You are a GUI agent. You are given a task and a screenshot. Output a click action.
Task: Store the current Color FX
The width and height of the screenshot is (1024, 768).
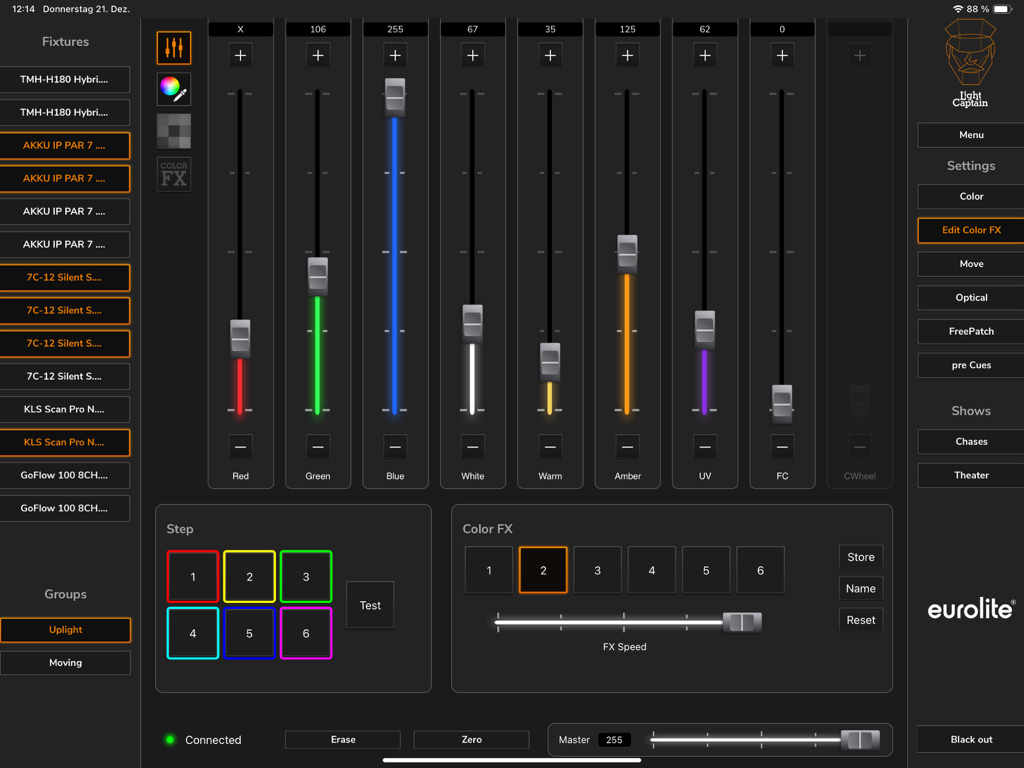860,557
